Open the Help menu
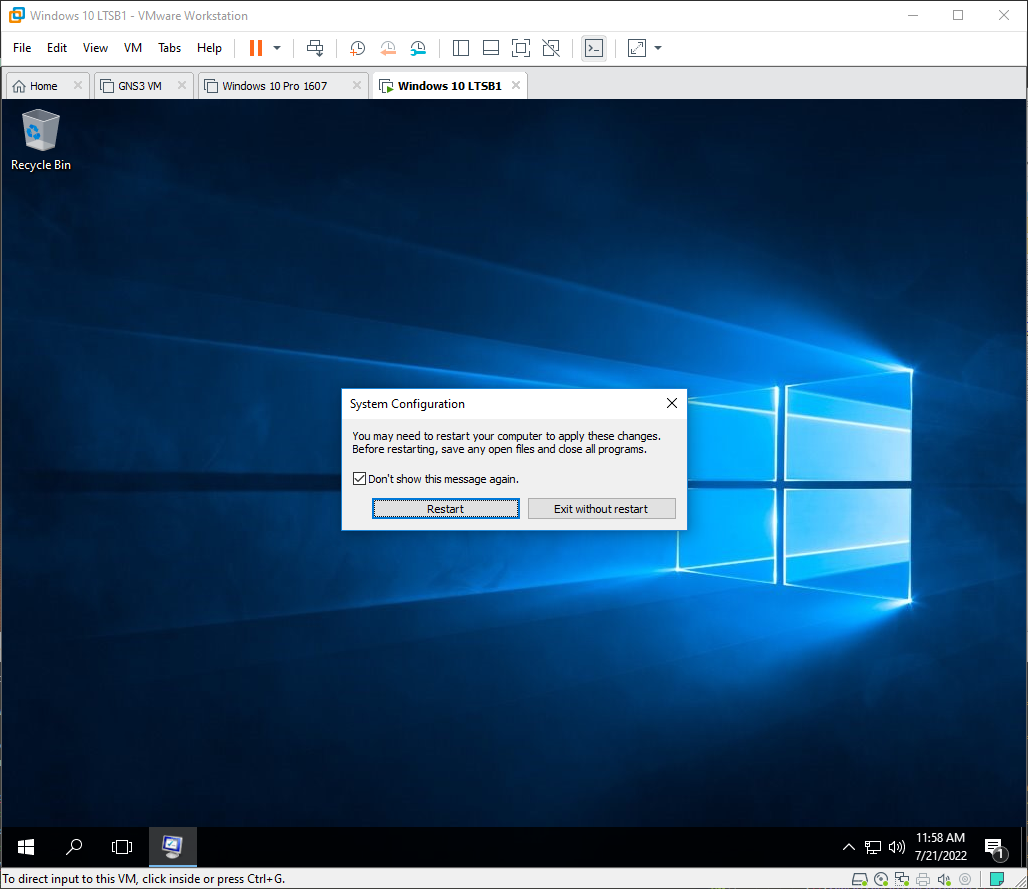Image resolution: width=1028 pixels, height=889 pixels. point(209,48)
